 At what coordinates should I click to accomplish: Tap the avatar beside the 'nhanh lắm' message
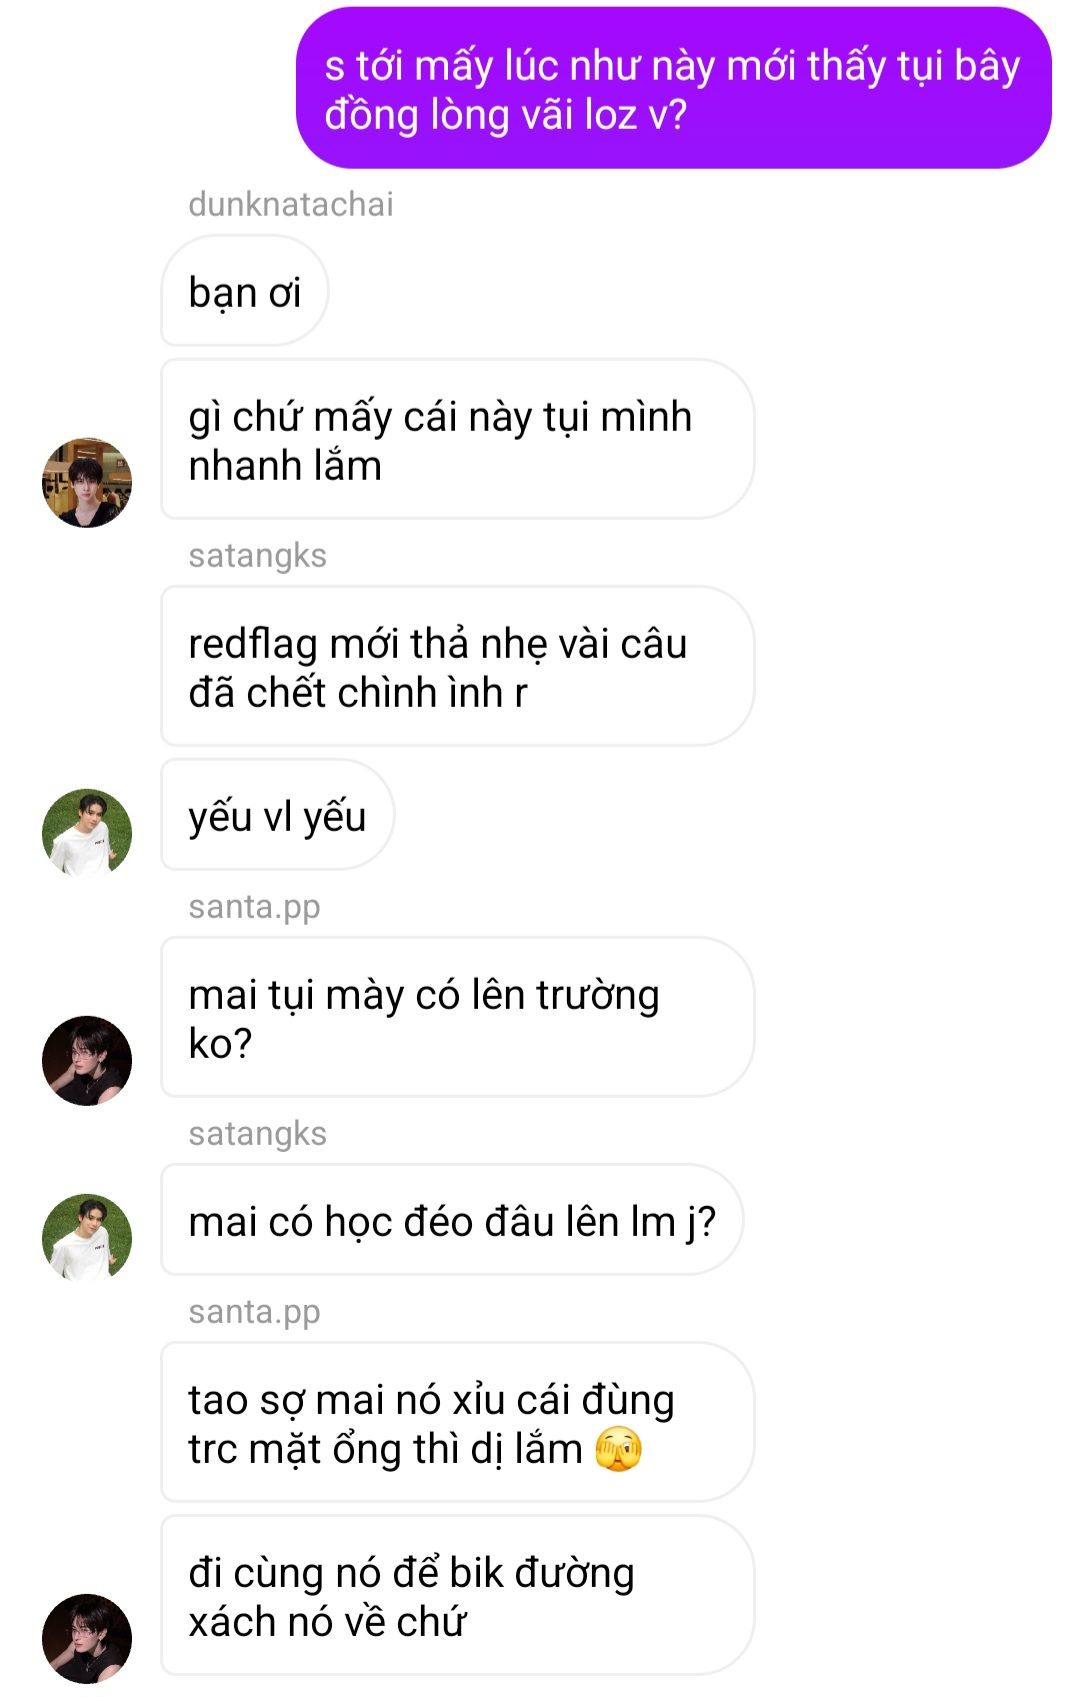pos(87,482)
